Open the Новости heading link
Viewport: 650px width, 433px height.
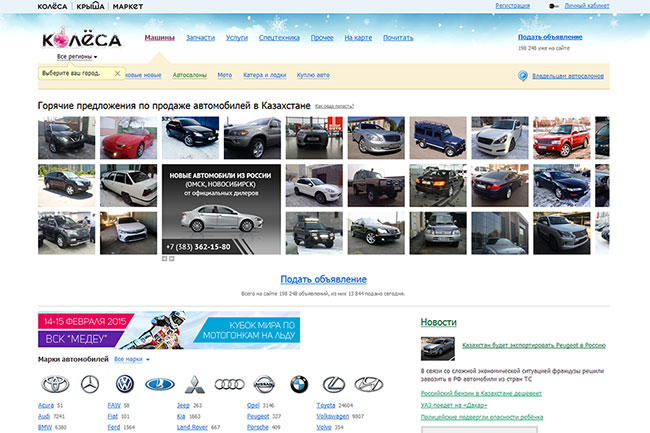[x=439, y=322]
